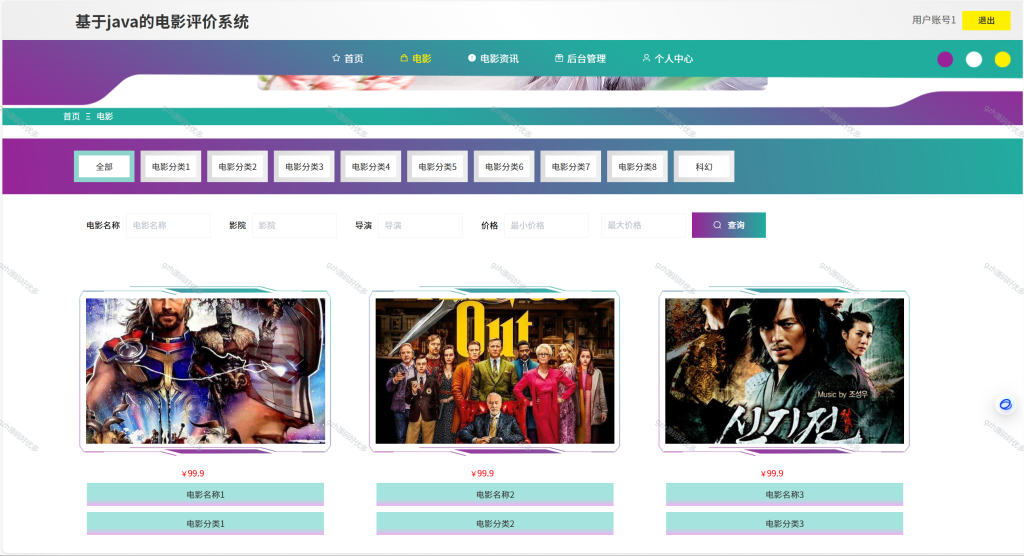Click the 电影名称3 title bar

pyautogui.click(x=784, y=495)
